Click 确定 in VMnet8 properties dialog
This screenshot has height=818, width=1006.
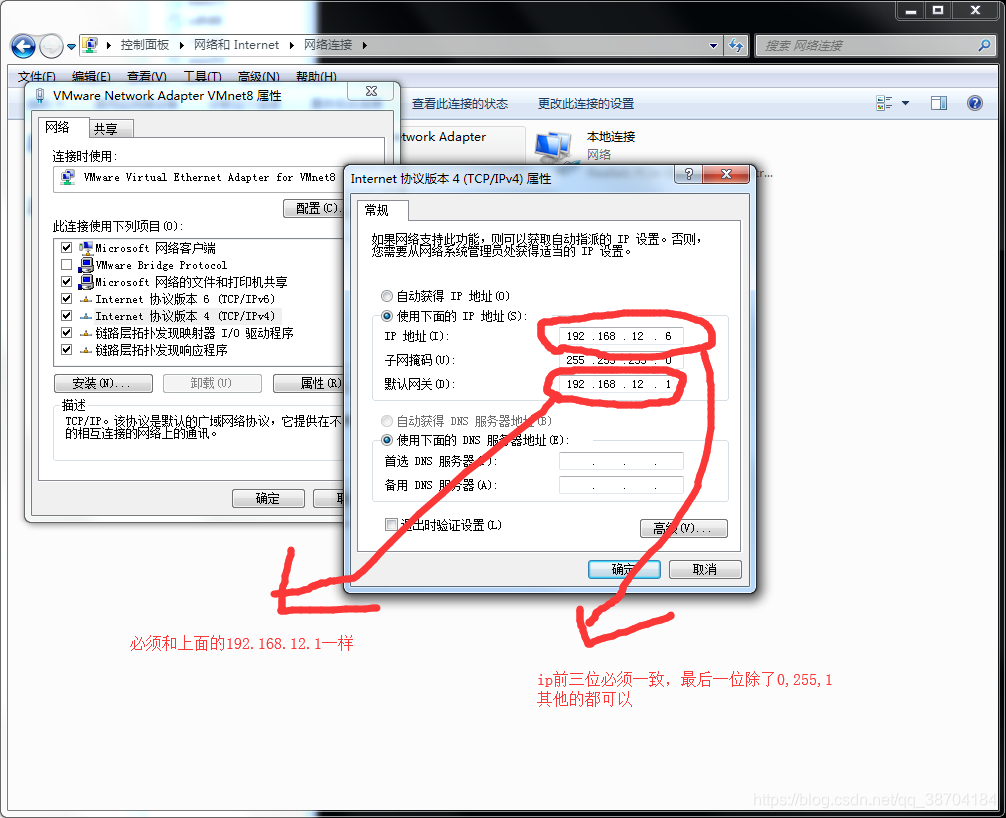(268, 498)
